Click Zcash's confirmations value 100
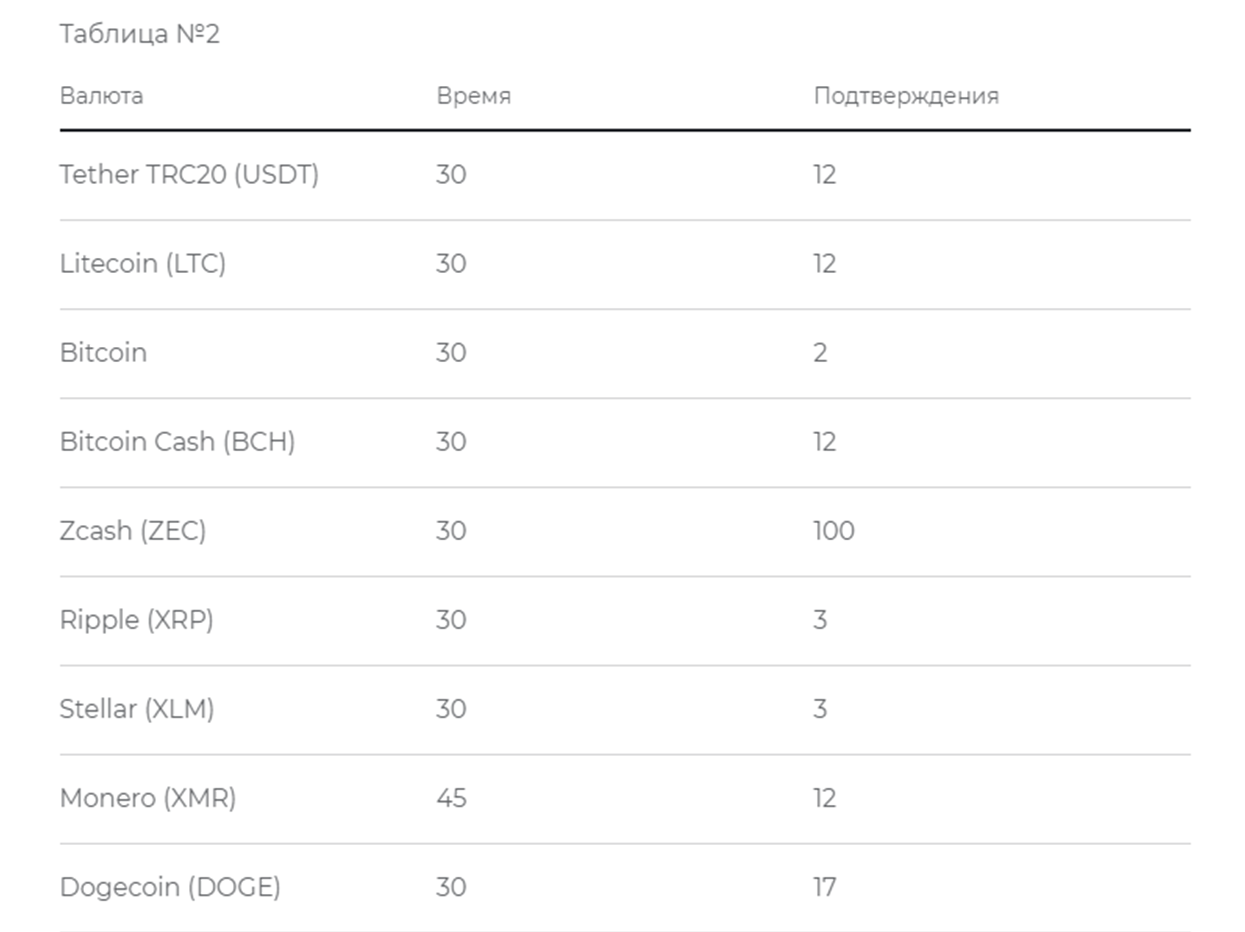 (x=834, y=531)
